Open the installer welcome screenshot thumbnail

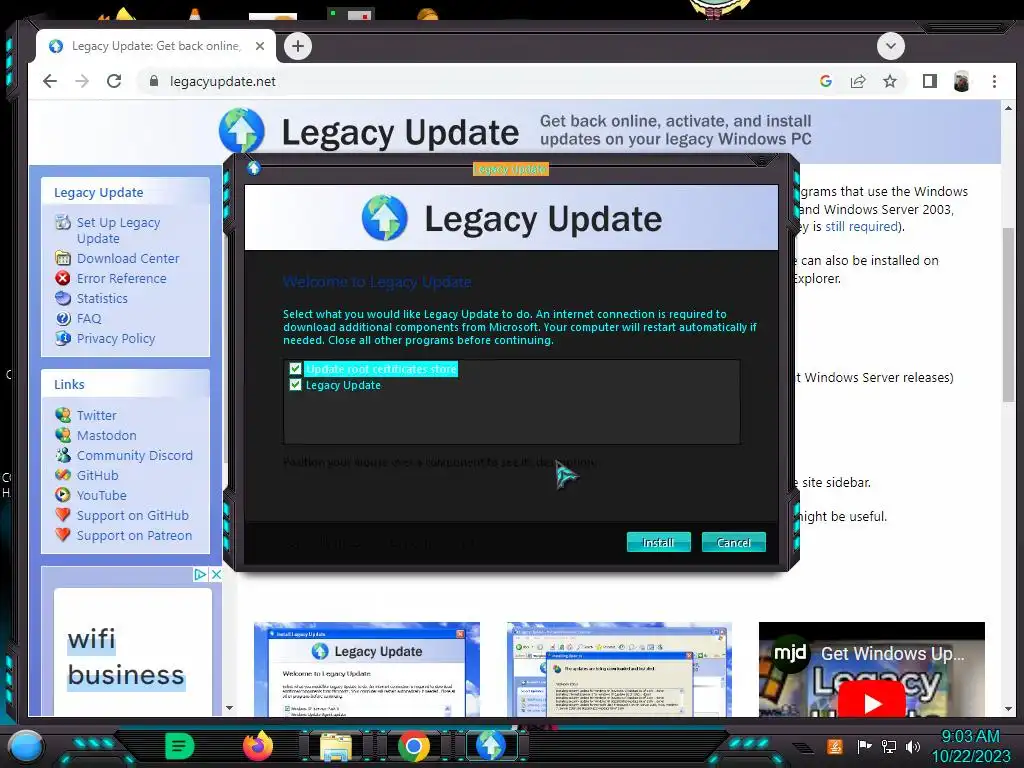(366, 669)
